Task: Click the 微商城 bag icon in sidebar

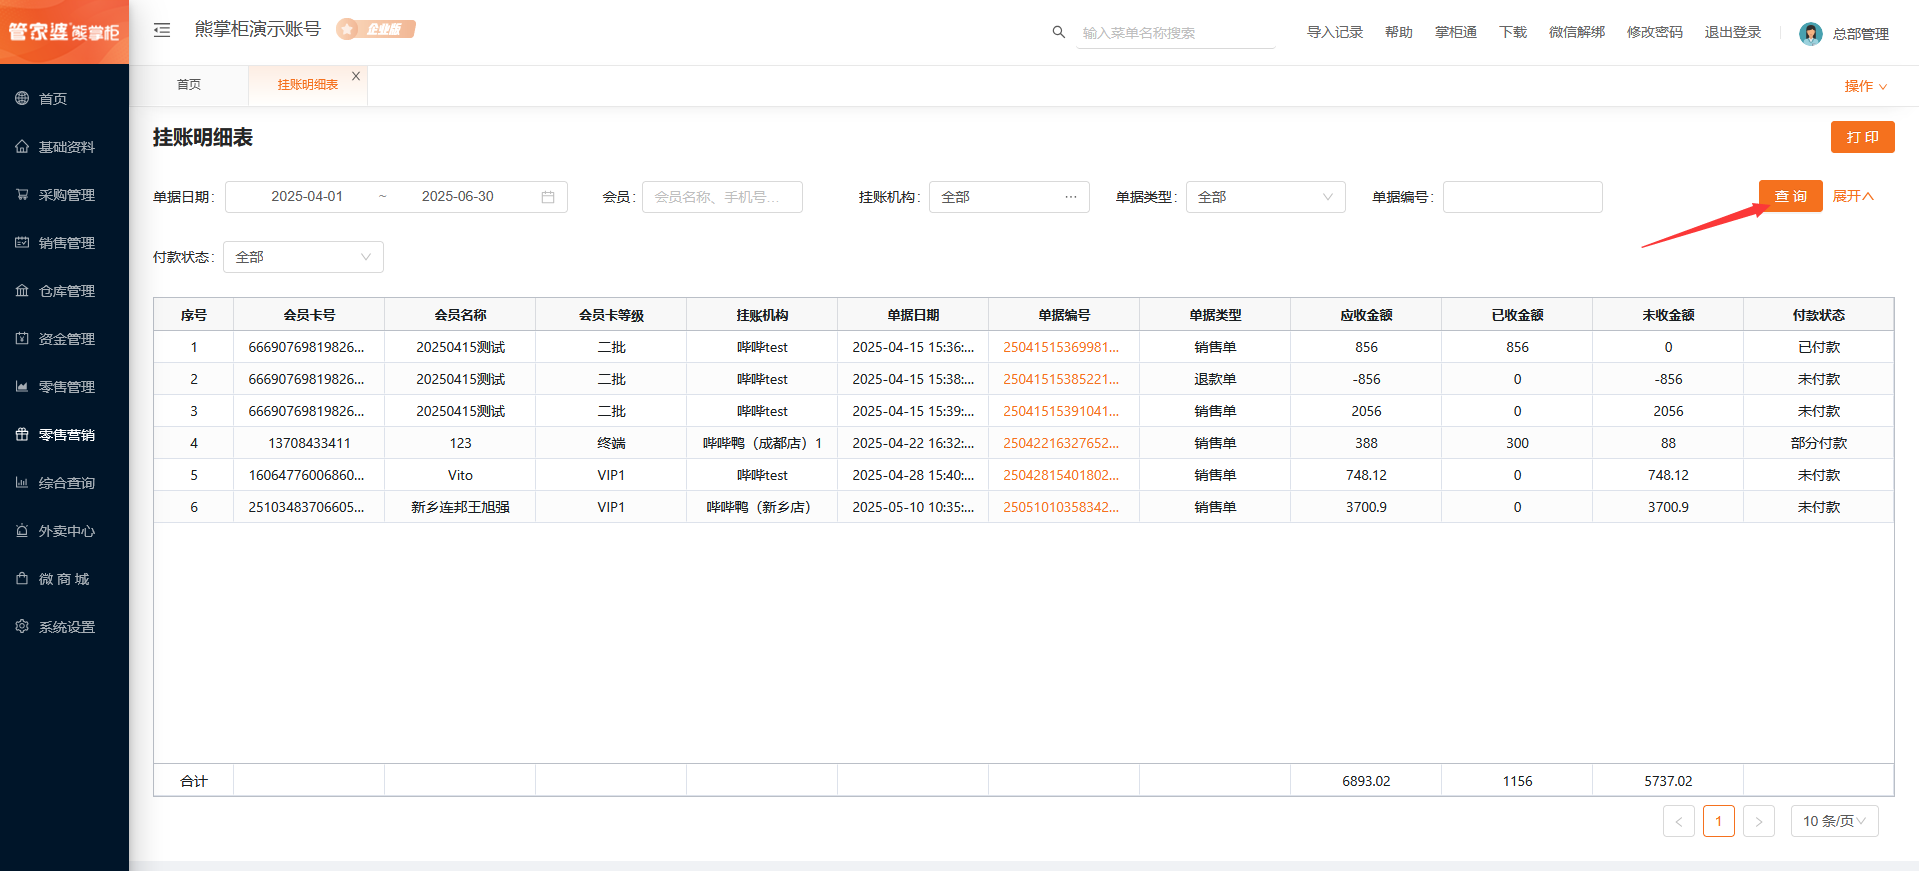Action: 22,578
